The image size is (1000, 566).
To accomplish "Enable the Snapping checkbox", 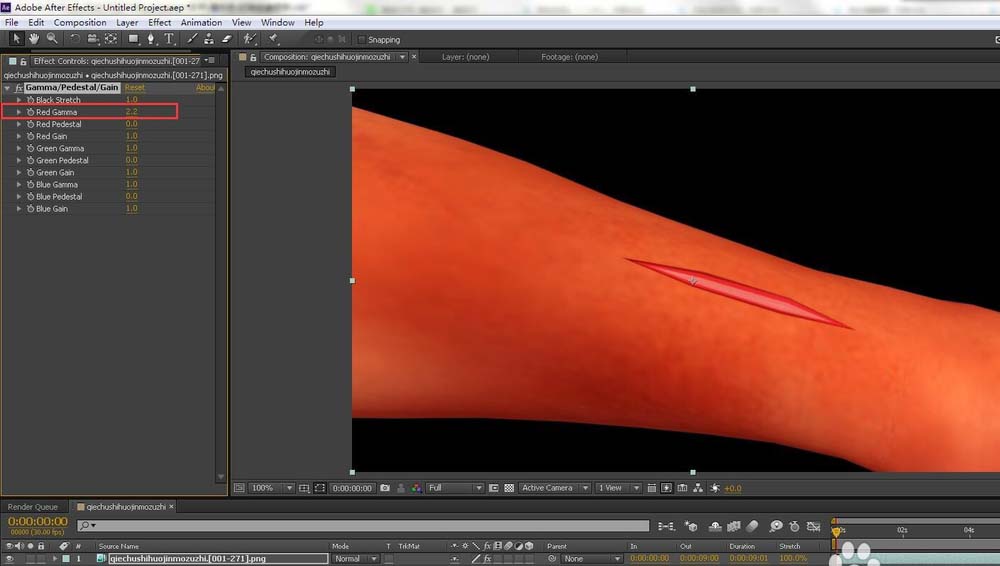I will (x=362, y=40).
